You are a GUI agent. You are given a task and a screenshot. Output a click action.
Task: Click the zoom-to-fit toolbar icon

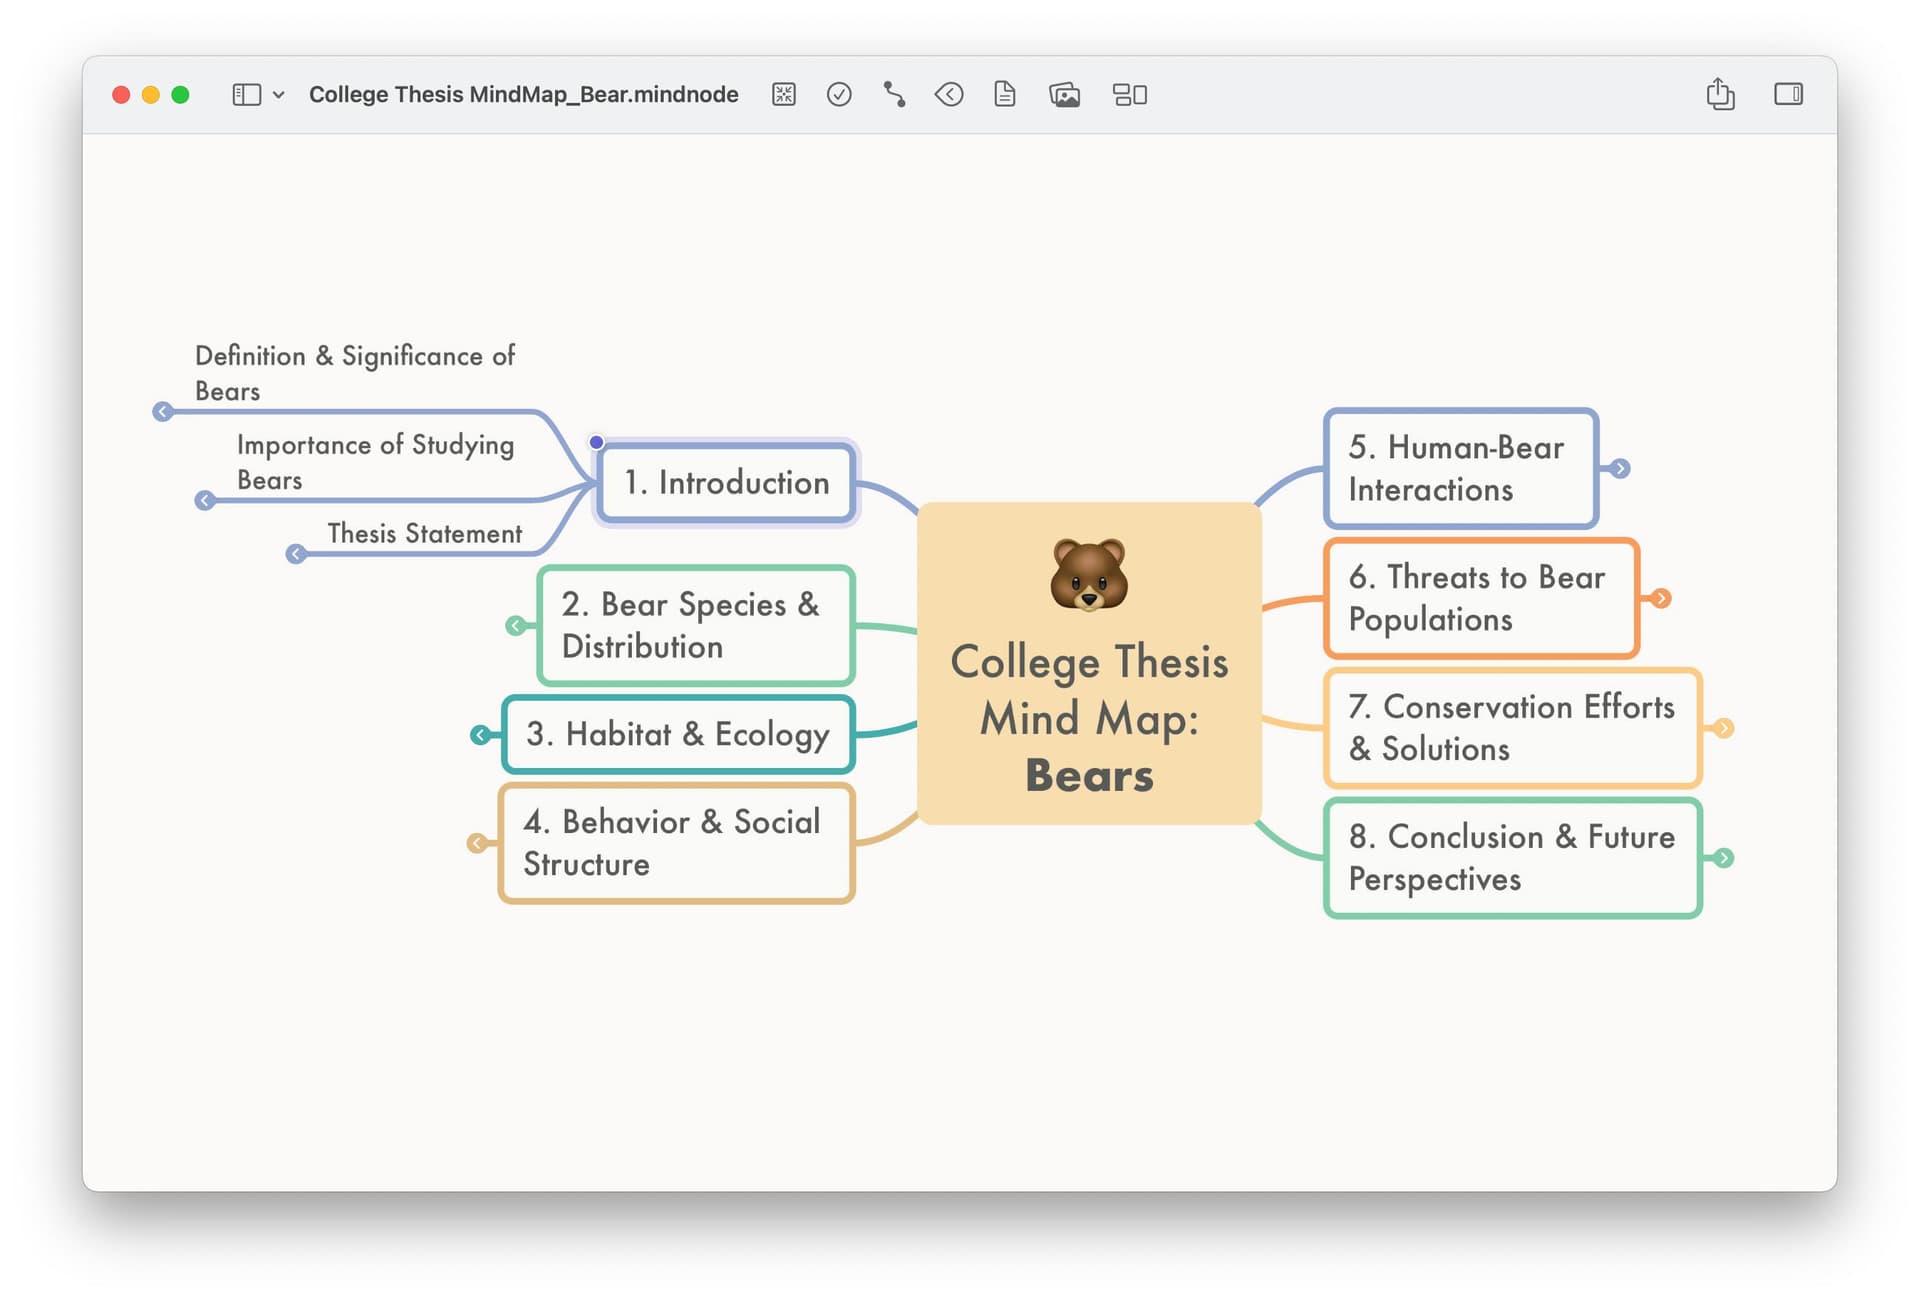point(784,94)
